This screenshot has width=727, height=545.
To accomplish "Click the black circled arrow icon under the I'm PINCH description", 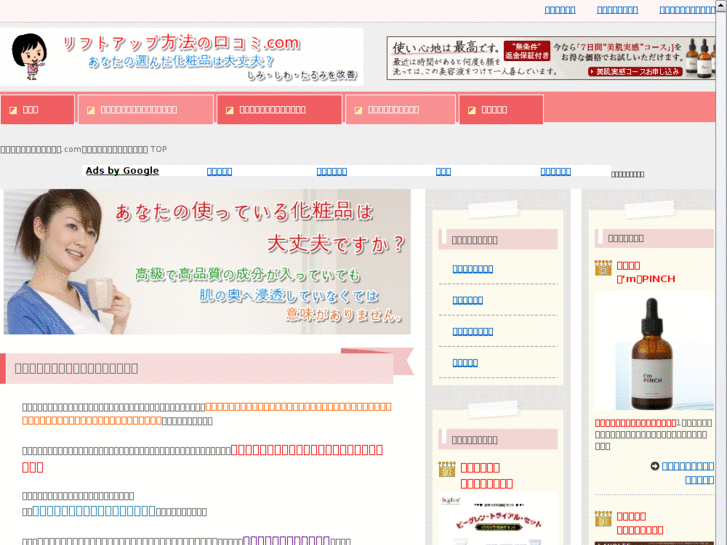I will click(x=655, y=466).
